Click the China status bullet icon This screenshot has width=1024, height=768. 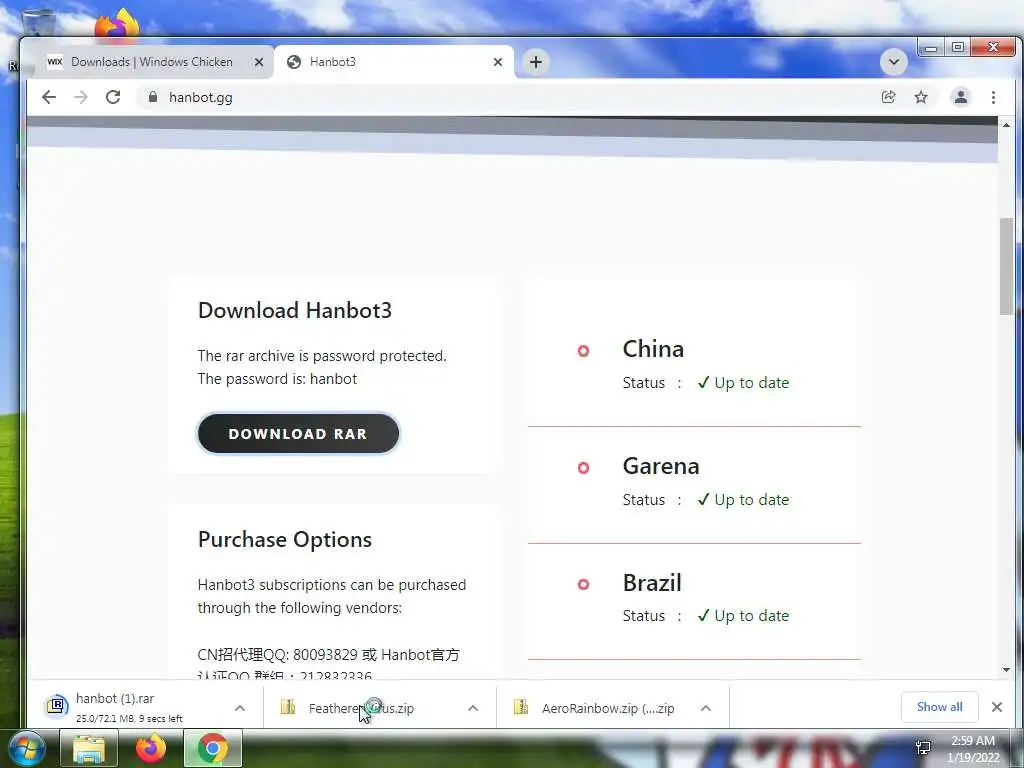[x=583, y=351]
